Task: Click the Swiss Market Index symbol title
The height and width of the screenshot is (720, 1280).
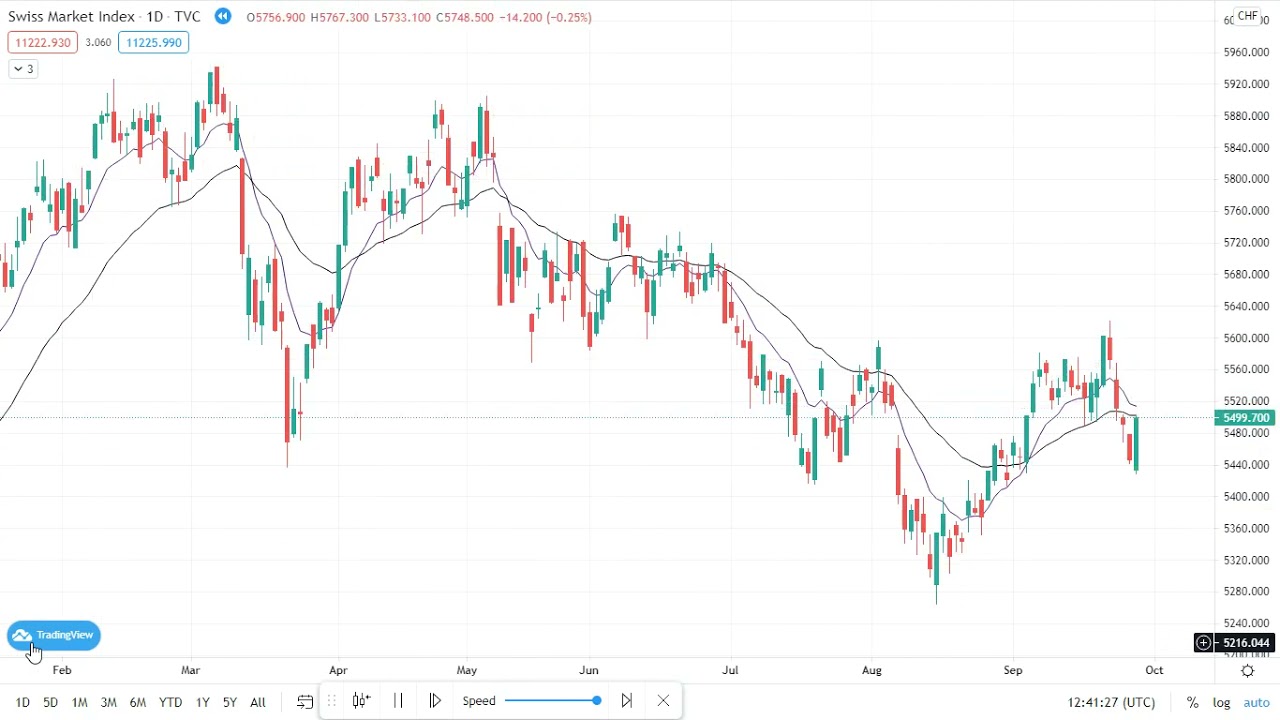Action: 71,17
